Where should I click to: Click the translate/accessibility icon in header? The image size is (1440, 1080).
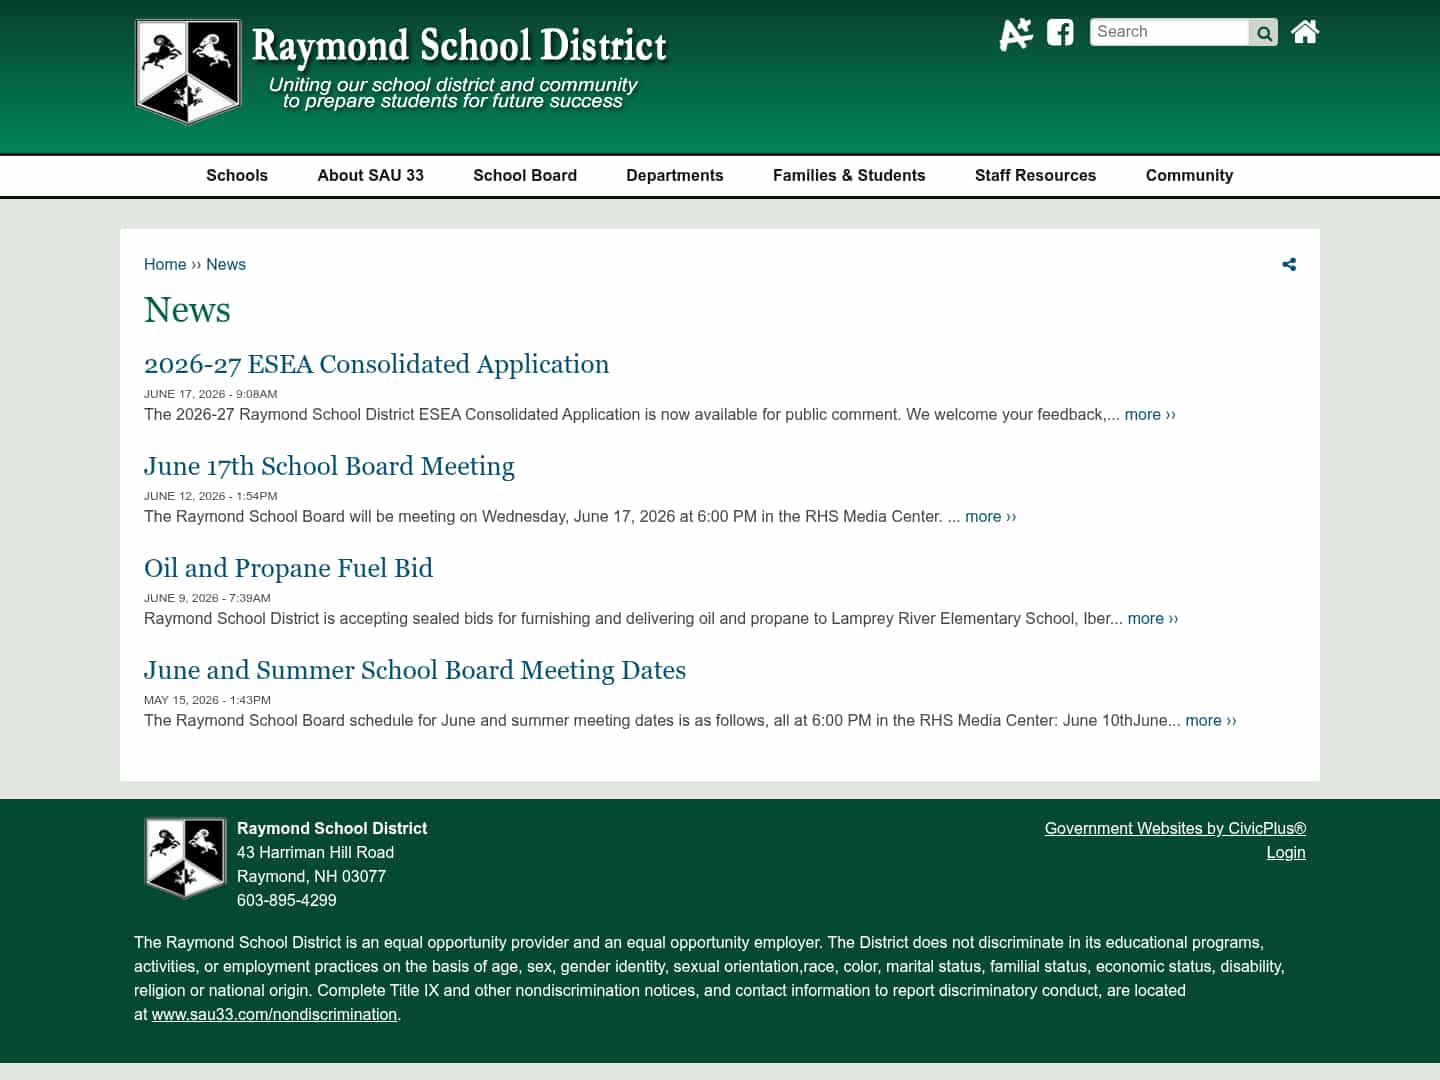tap(1016, 33)
